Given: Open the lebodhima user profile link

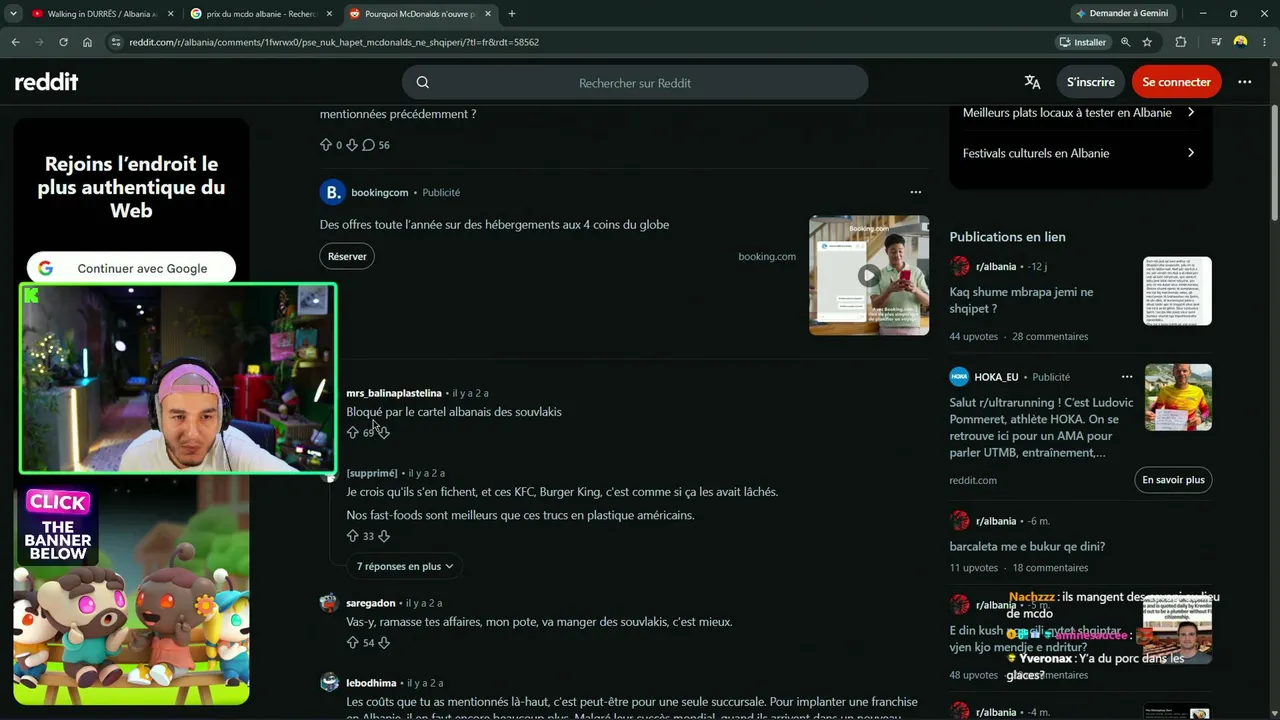Looking at the screenshot, I should click(x=371, y=683).
